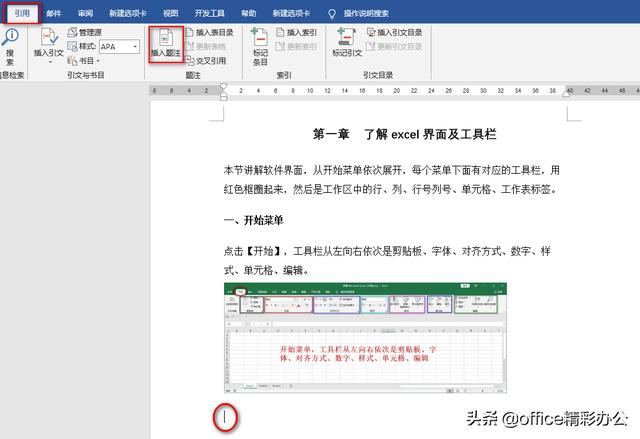Screen dimensions: 640x439
Task: Select the 新建选项卡 tab beside 审阅
Action: [128, 13]
